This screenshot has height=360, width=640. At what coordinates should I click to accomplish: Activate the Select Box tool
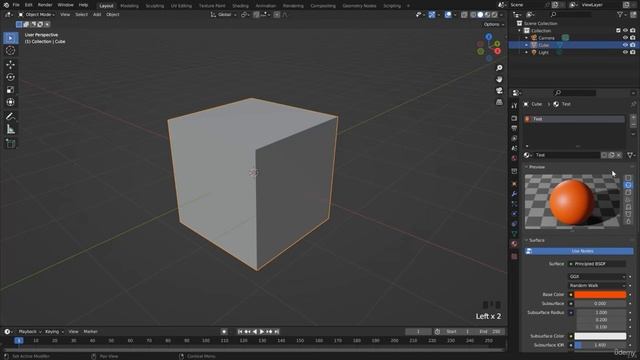click(x=11, y=38)
